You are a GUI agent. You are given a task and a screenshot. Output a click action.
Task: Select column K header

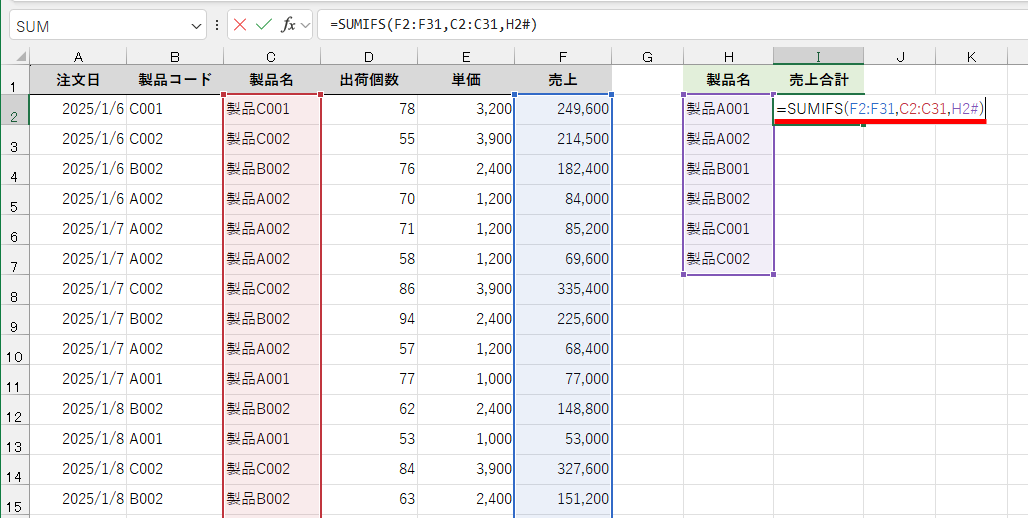(971, 57)
